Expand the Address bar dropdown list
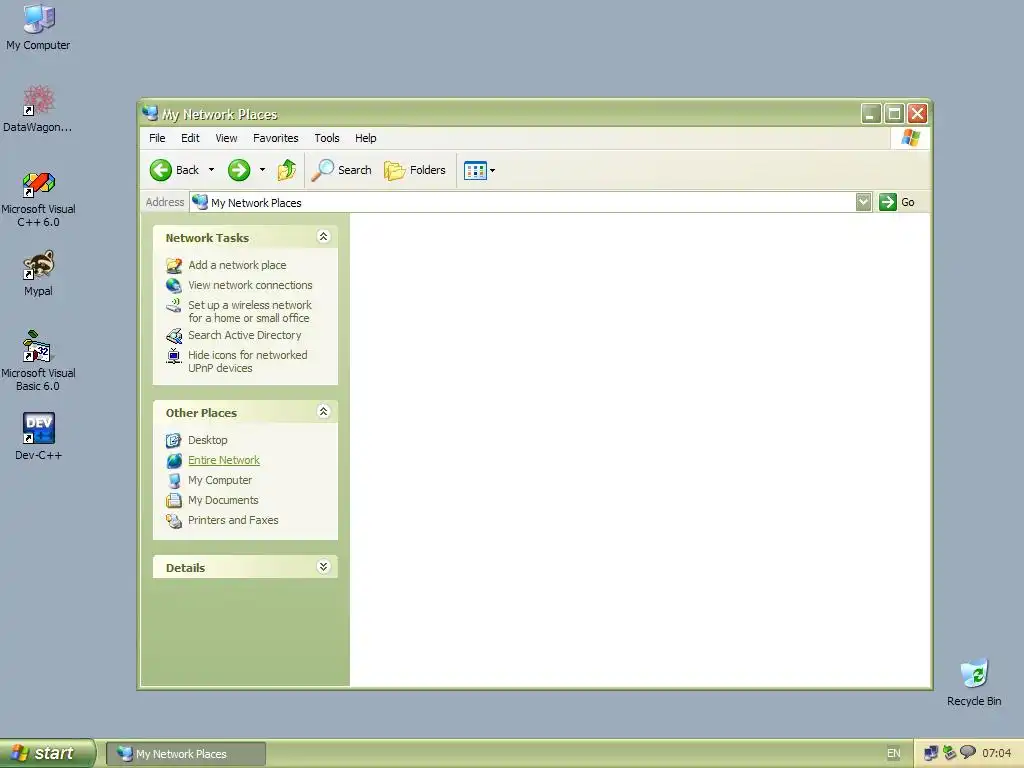This screenshot has width=1024, height=768. click(863, 202)
